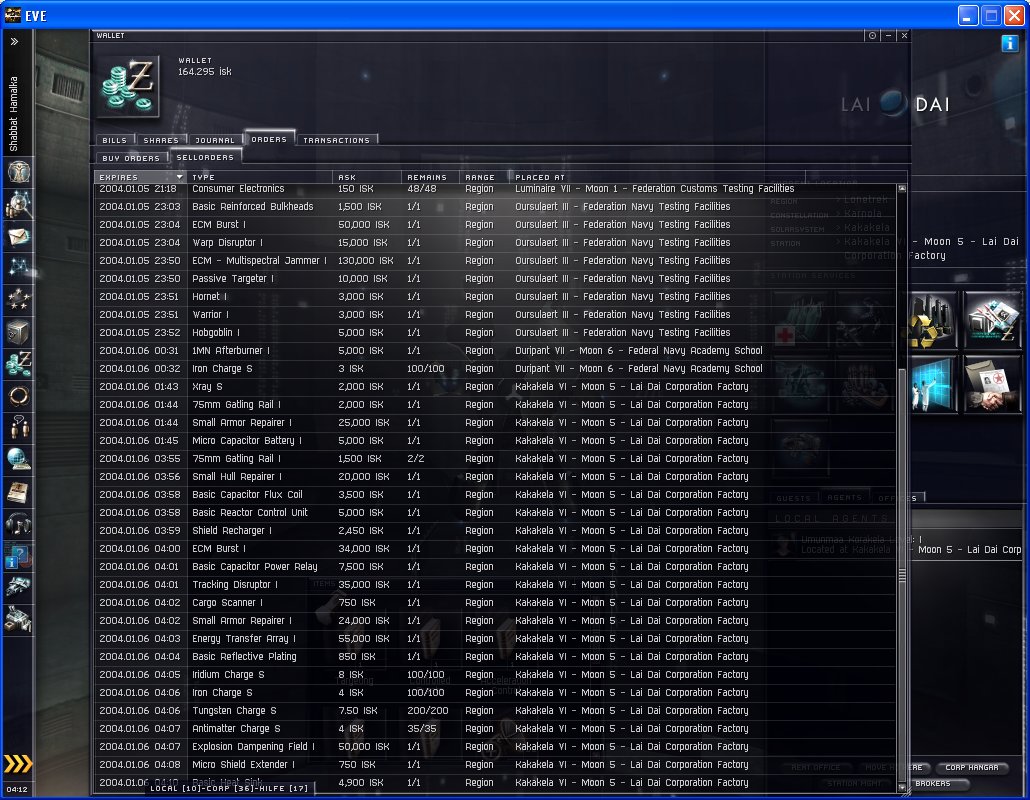The height and width of the screenshot is (800, 1030).
Task: Select the Tracking Disruptor I order
Action: pyautogui.click(x=496, y=585)
